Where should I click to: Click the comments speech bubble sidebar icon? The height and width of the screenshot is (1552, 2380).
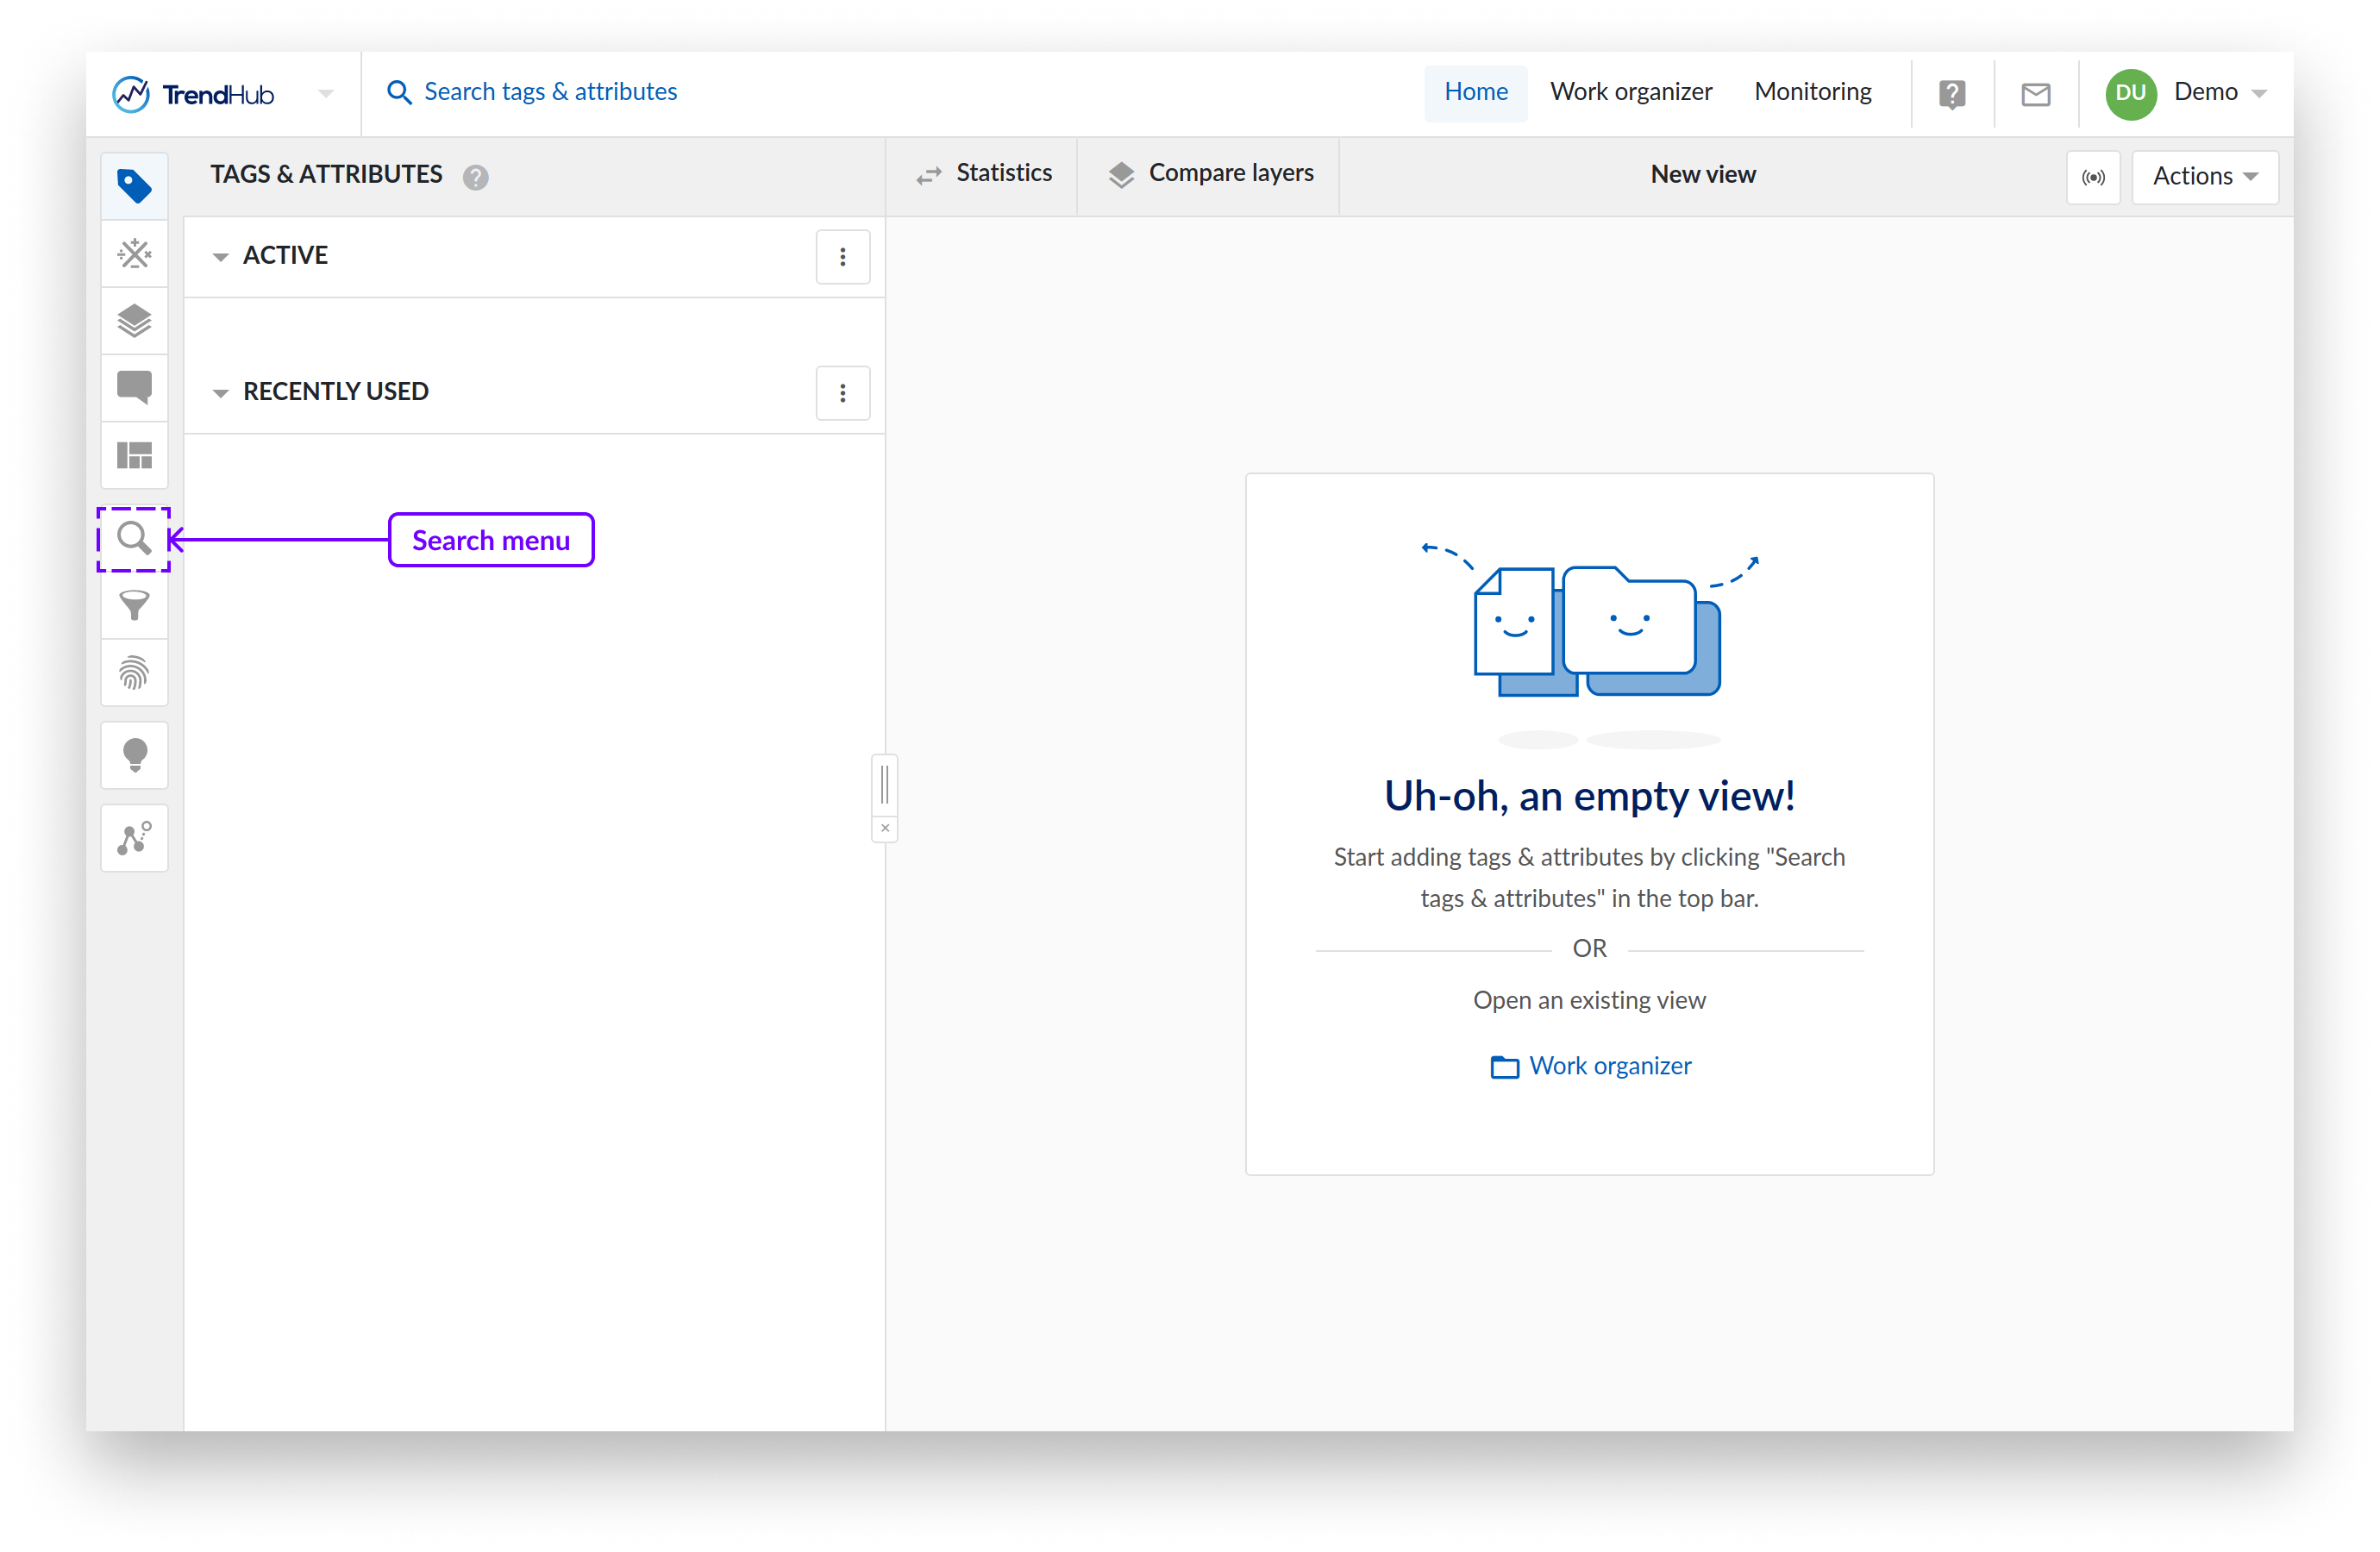[134, 387]
